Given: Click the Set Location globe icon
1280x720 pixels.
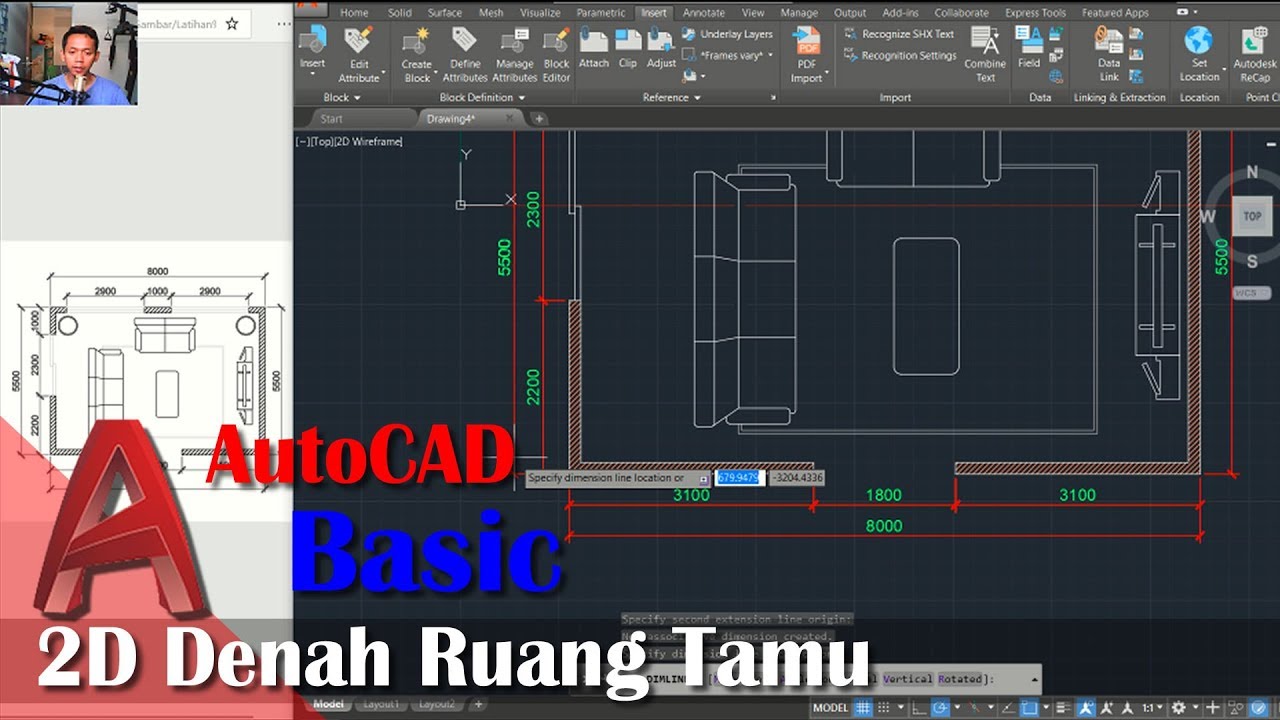Looking at the screenshot, I should coord(1199,41).
